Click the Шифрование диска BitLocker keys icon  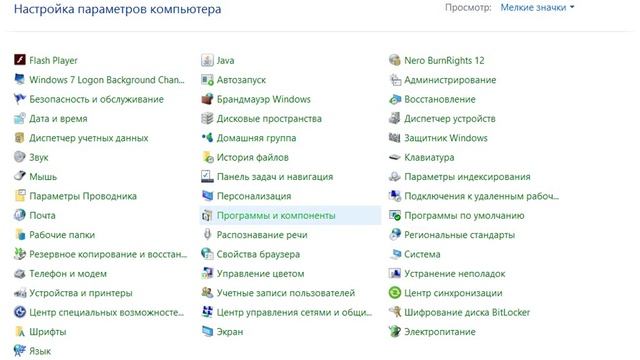point(395,312)
